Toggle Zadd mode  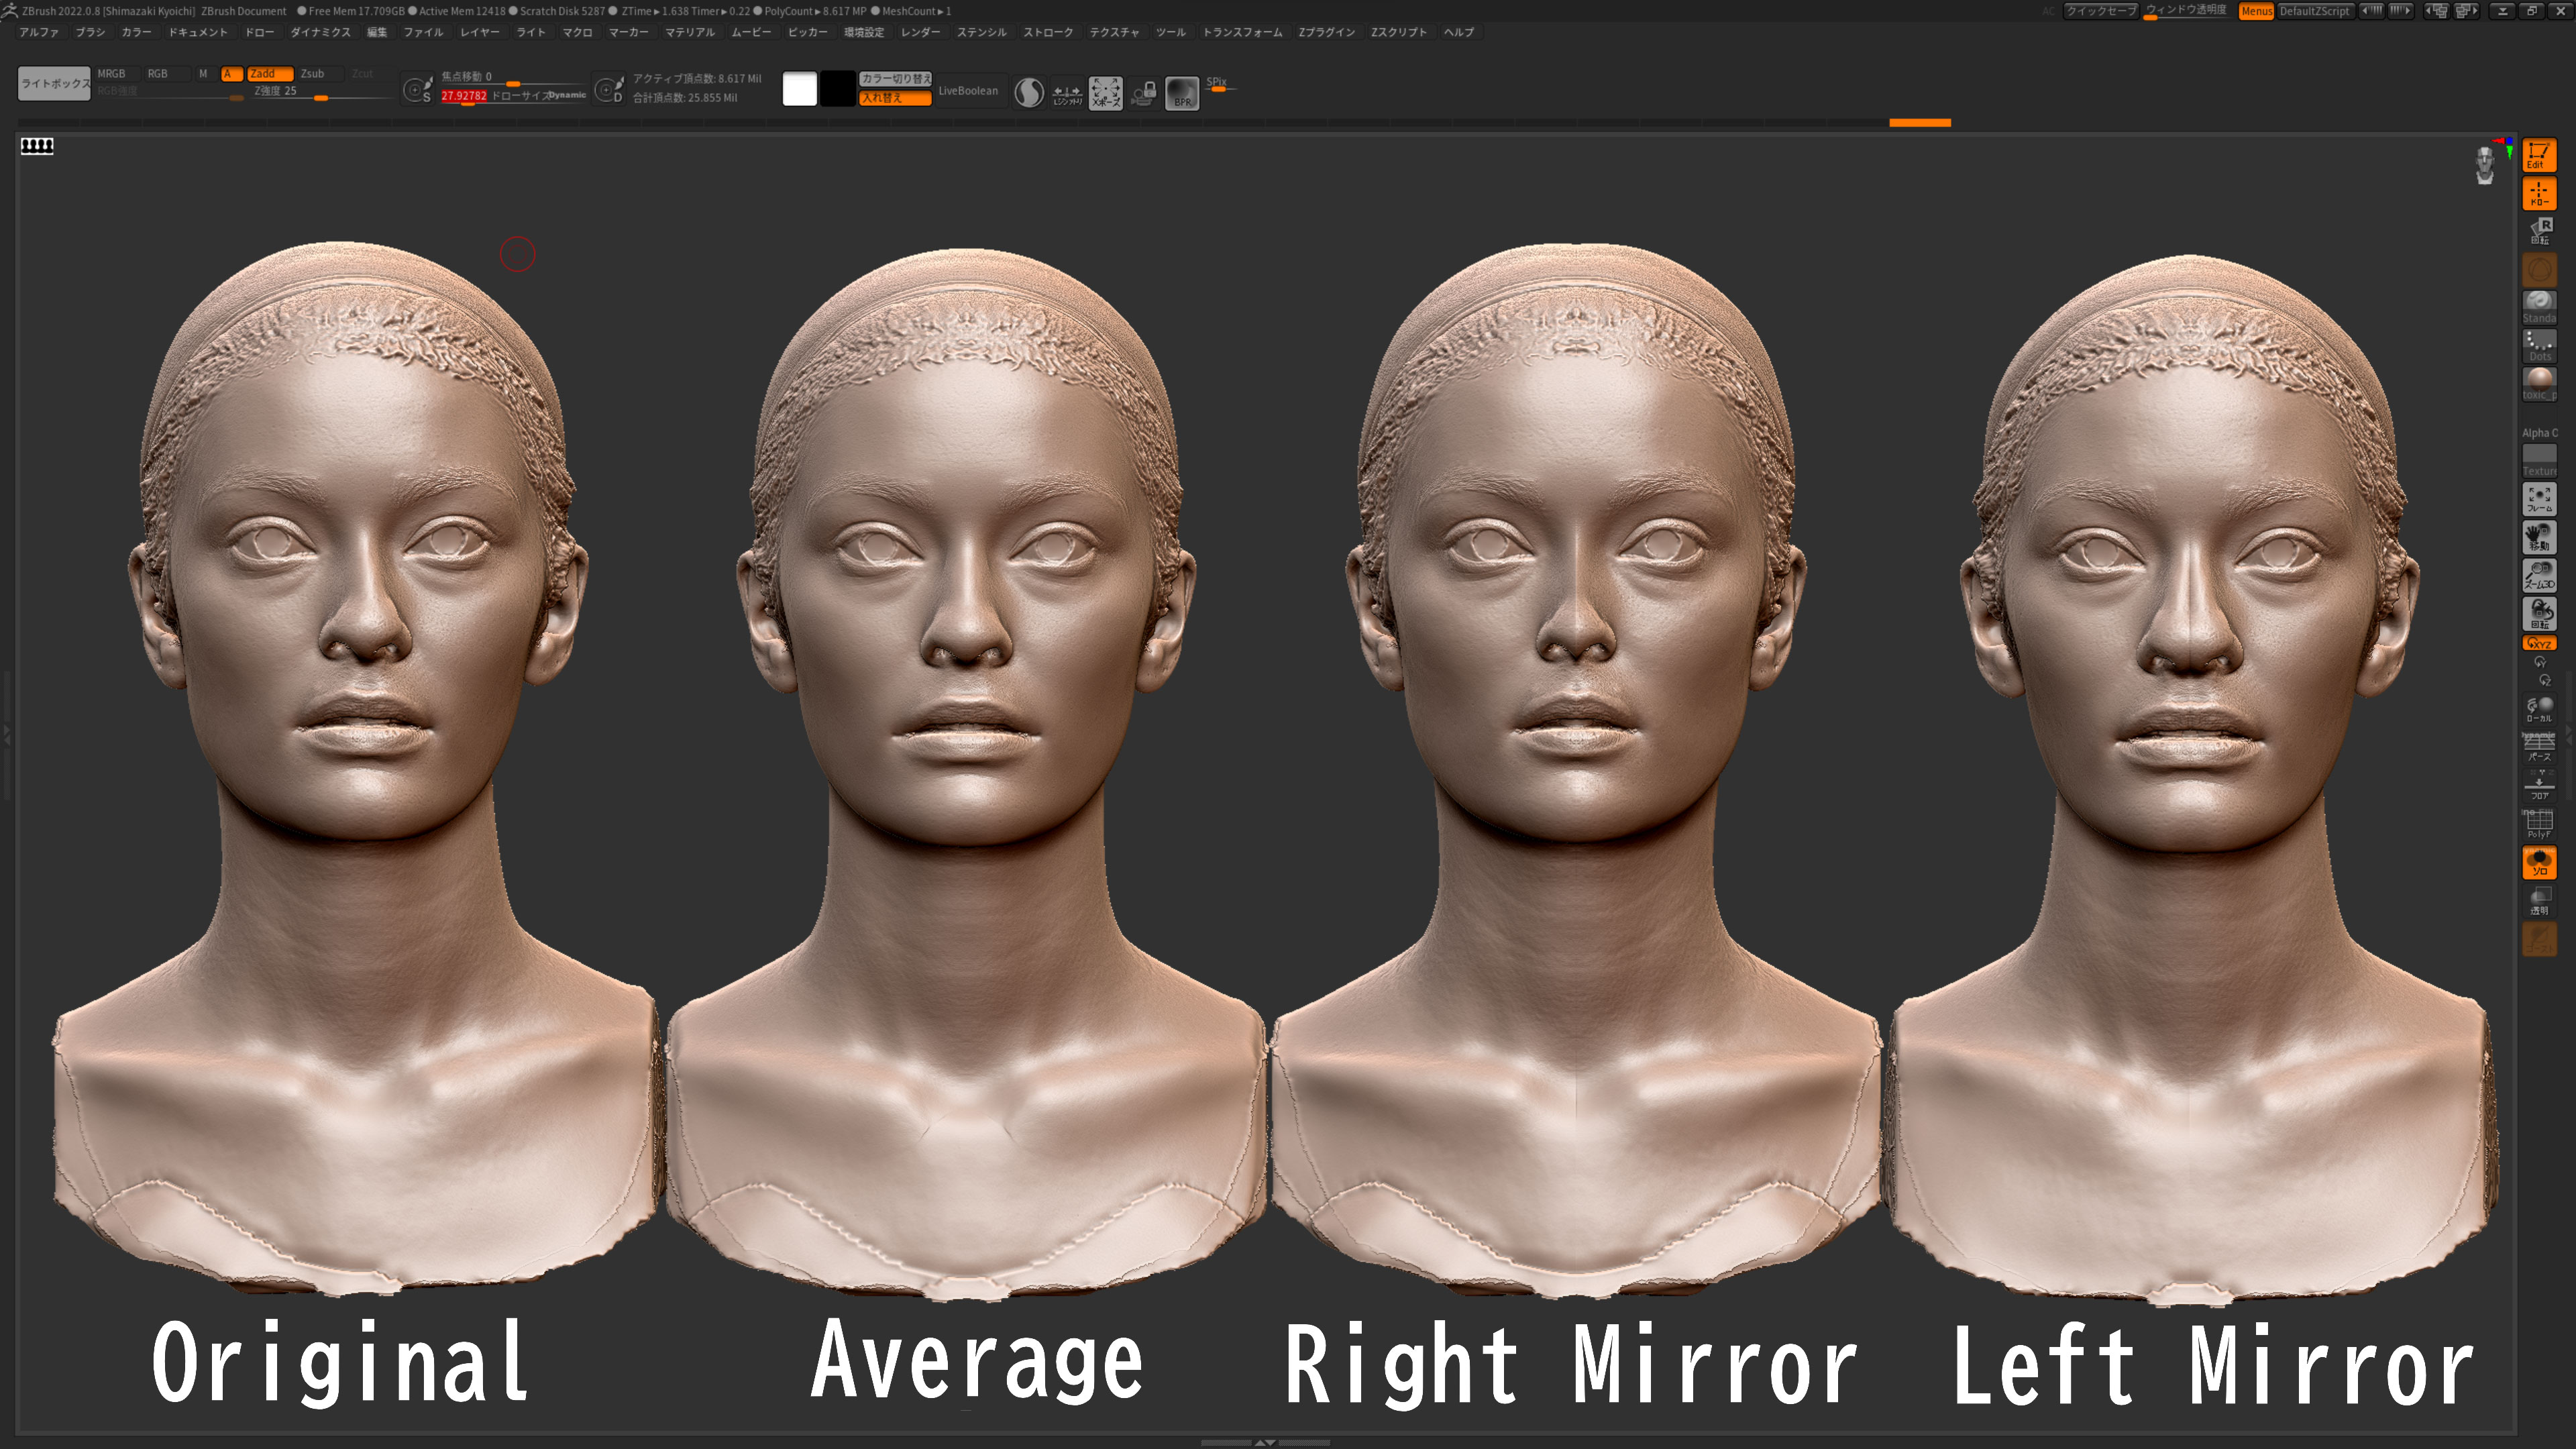click(270, 74)
